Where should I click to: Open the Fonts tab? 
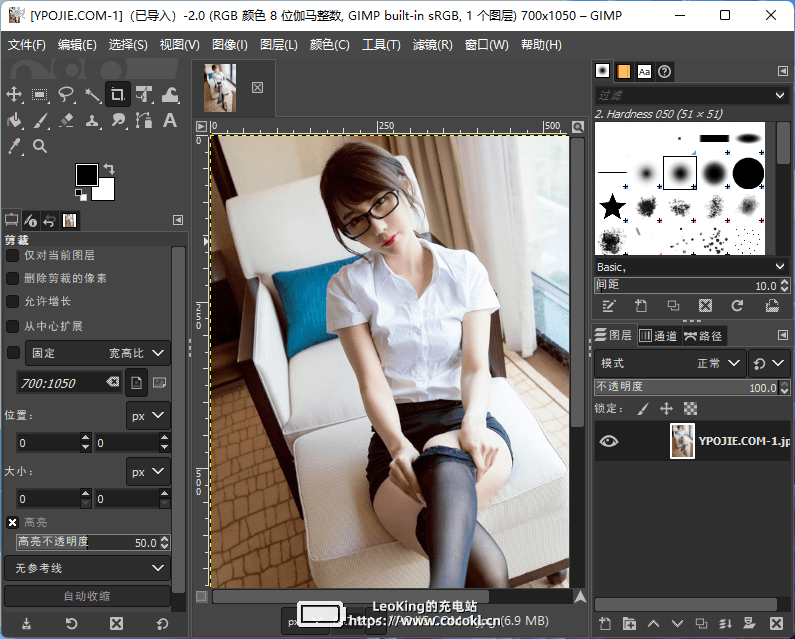(x=644, y=72)
